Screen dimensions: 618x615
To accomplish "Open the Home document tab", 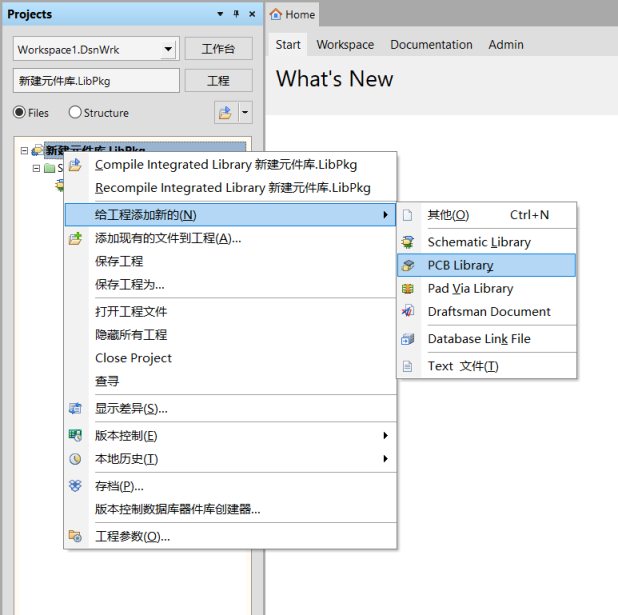I will point(292,14).
